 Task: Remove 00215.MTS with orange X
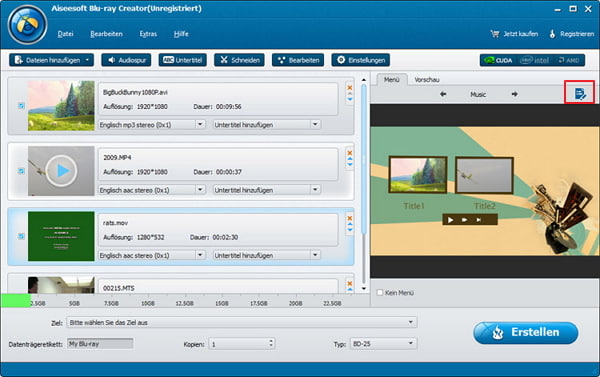pos(349,283)
